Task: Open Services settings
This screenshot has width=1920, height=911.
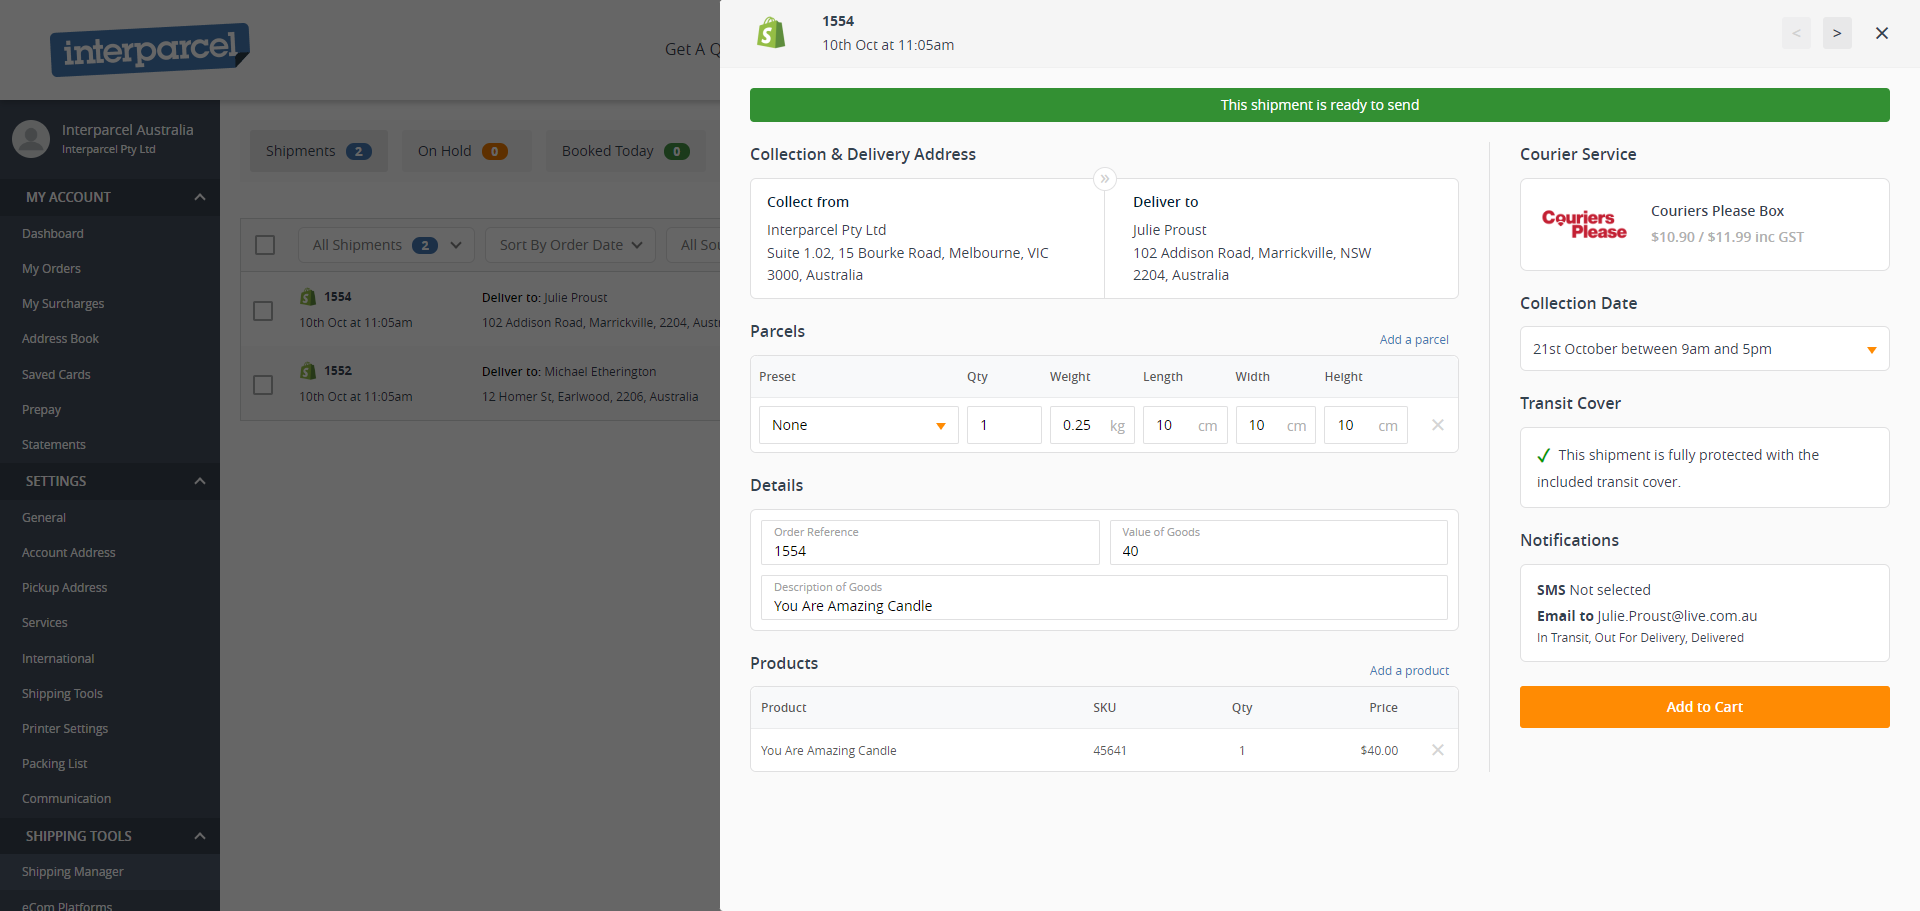Action: click(x=45, y=623)
